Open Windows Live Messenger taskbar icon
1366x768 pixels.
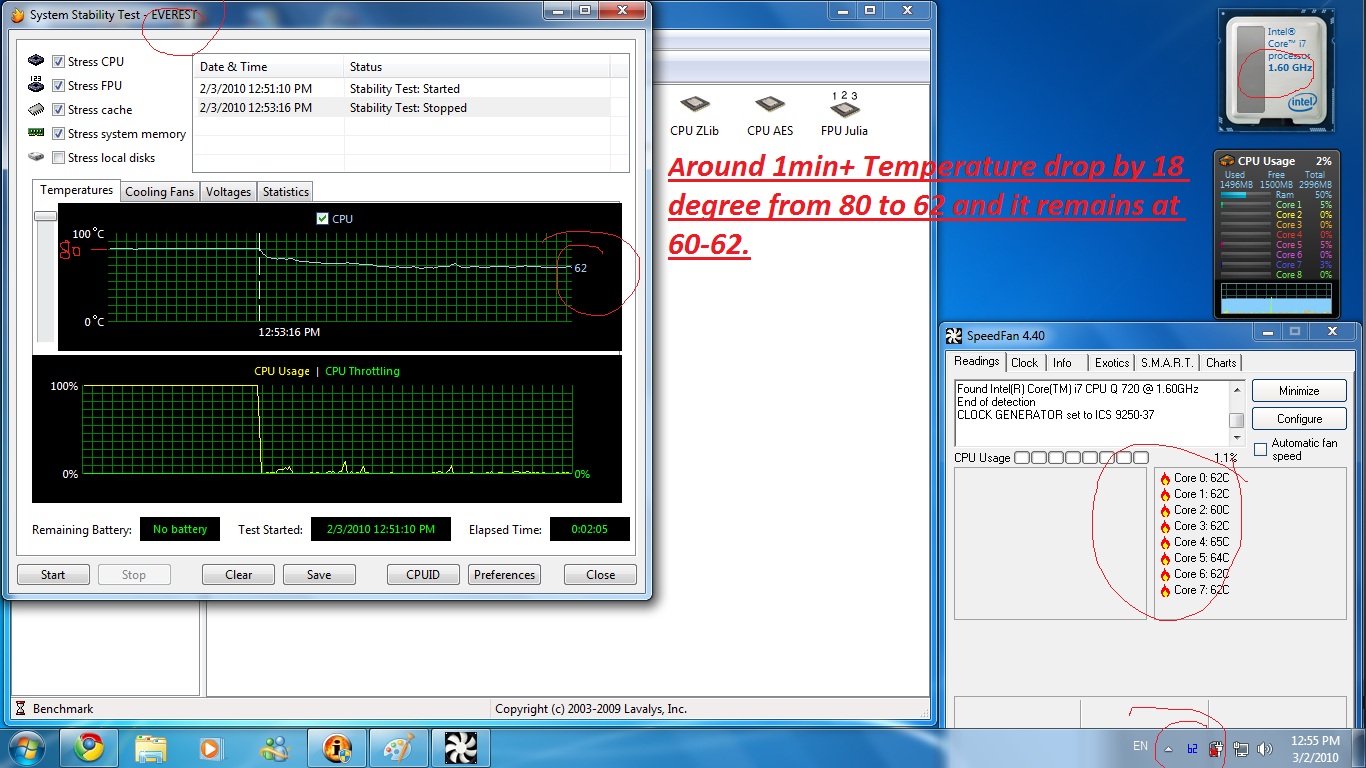(274, 747)
